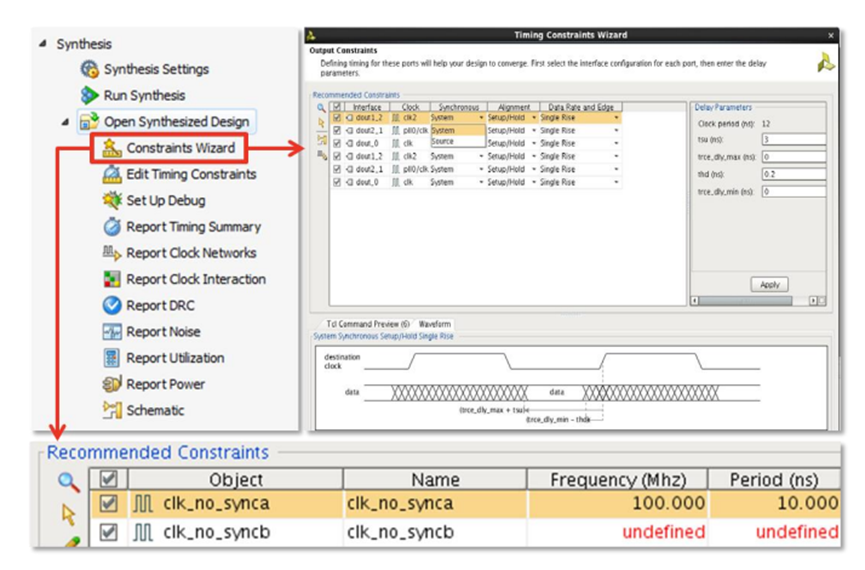This screenshot has height=570, width=865.
Task: Toggle select-all checkbox in clock table header
Action: click(x=109, y=480)
